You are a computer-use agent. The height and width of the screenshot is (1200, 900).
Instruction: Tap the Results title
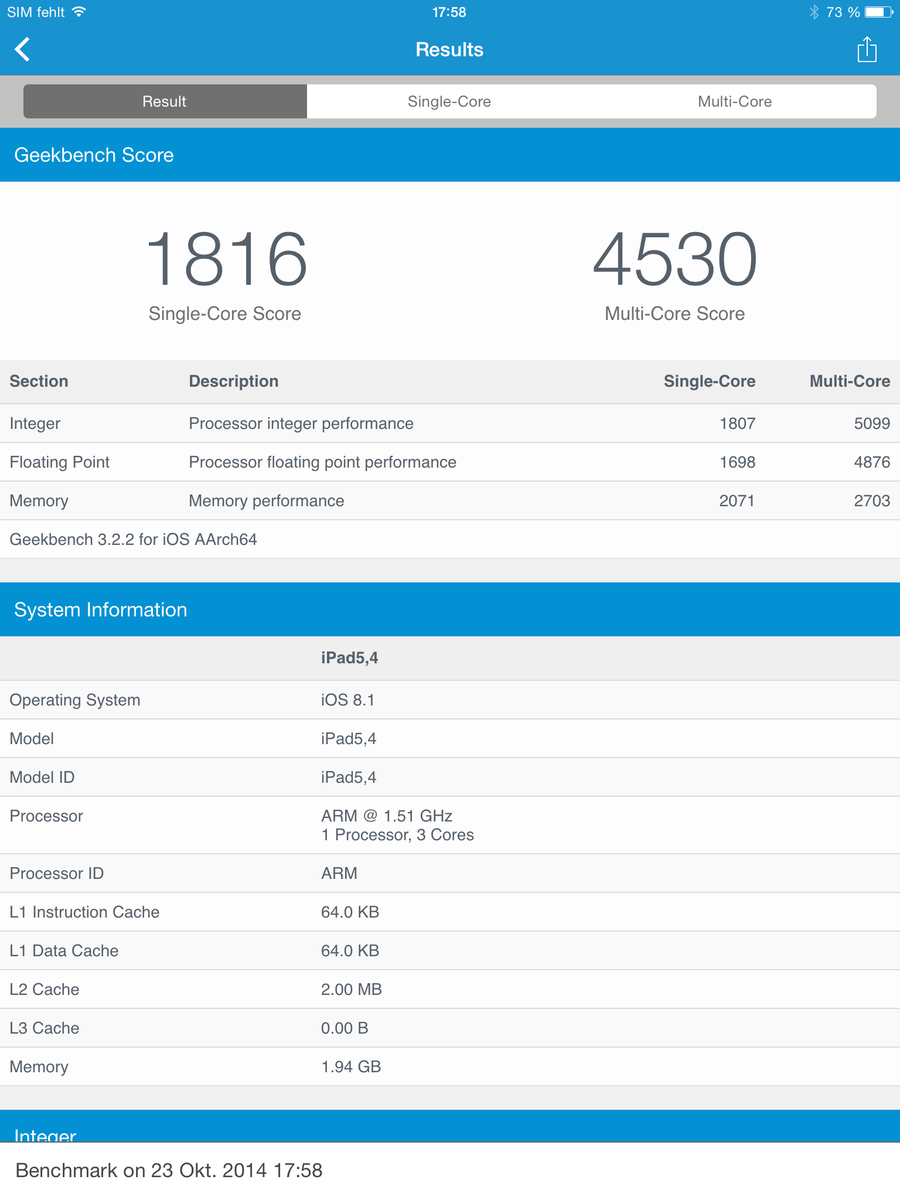pyautogui.click(x=449, y=49)
